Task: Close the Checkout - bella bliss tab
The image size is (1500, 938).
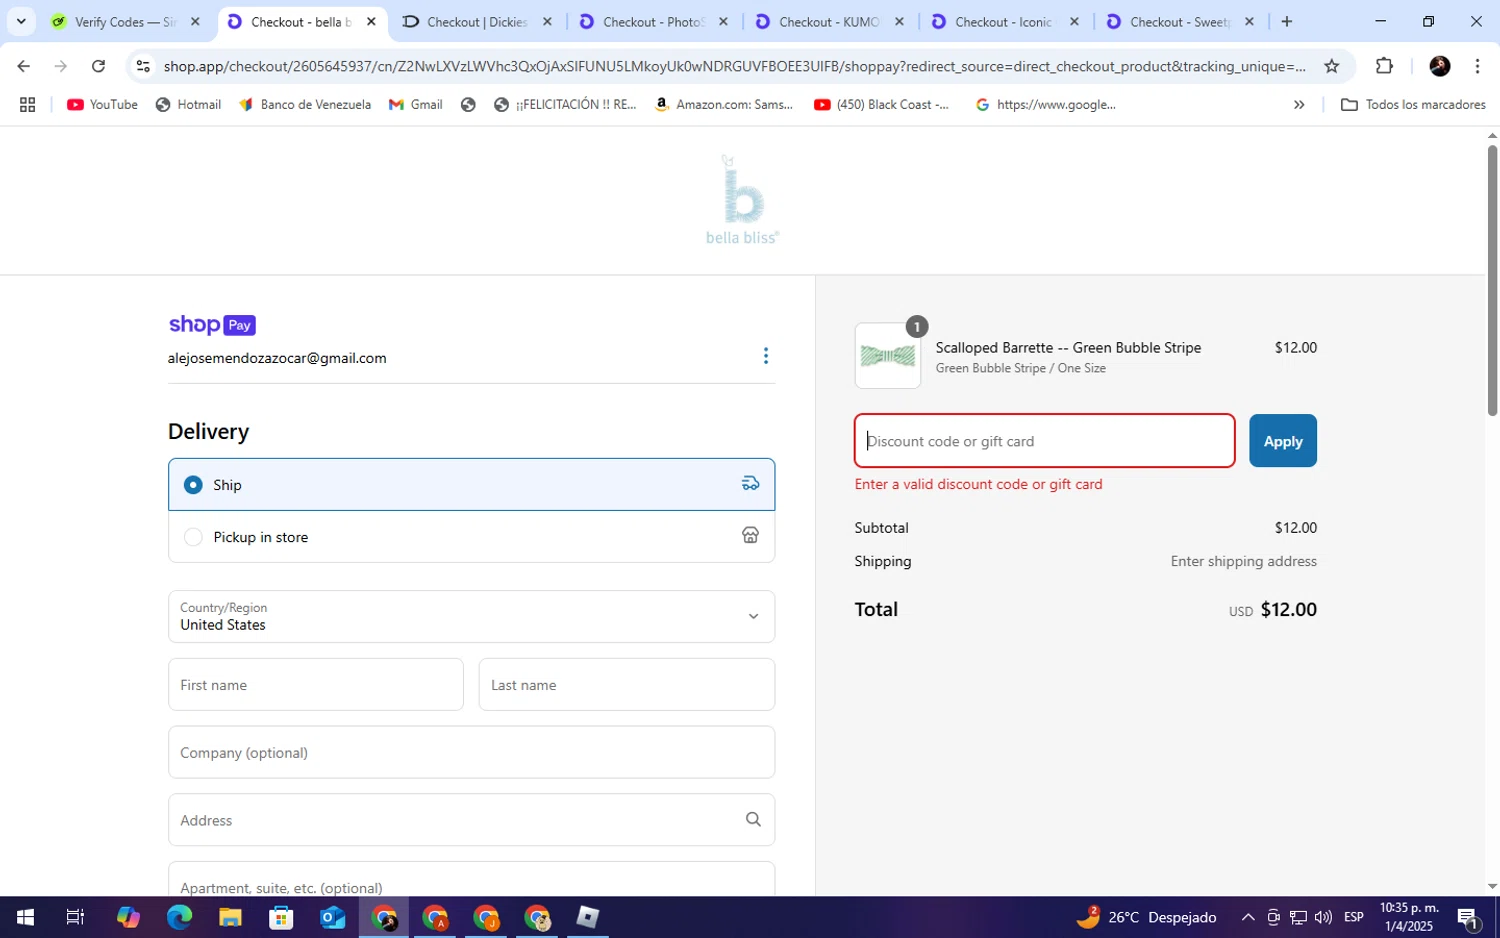Action: (371, 21)
